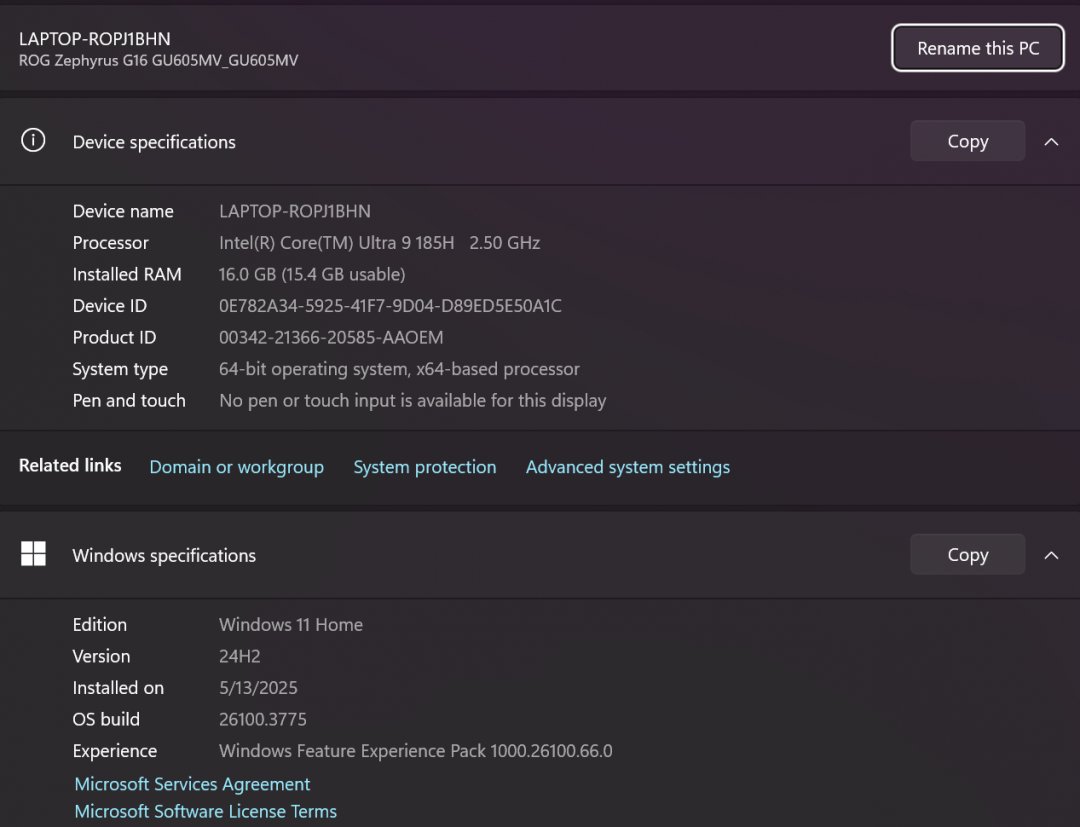Click the Windows logo icon beside Windows specifications
Image resolution: width=1080 pixels, height=827 pixels.
(x=33, y=554)
